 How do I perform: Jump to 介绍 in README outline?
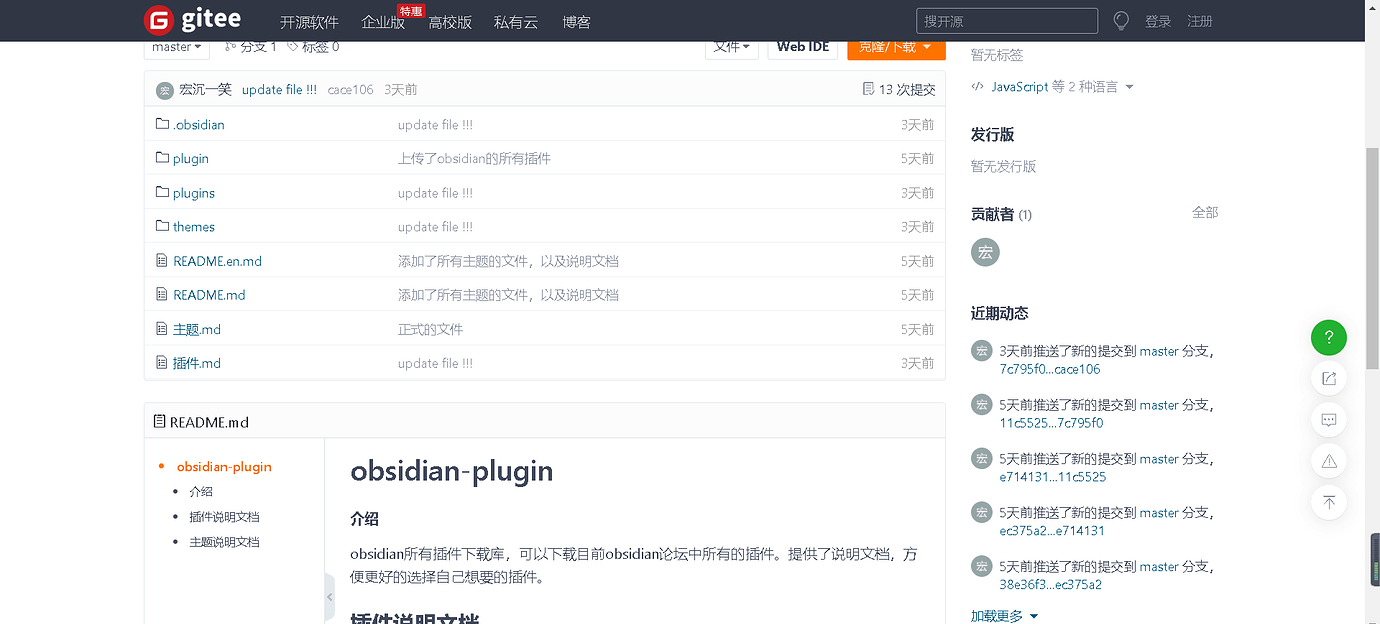click(201, 491)
